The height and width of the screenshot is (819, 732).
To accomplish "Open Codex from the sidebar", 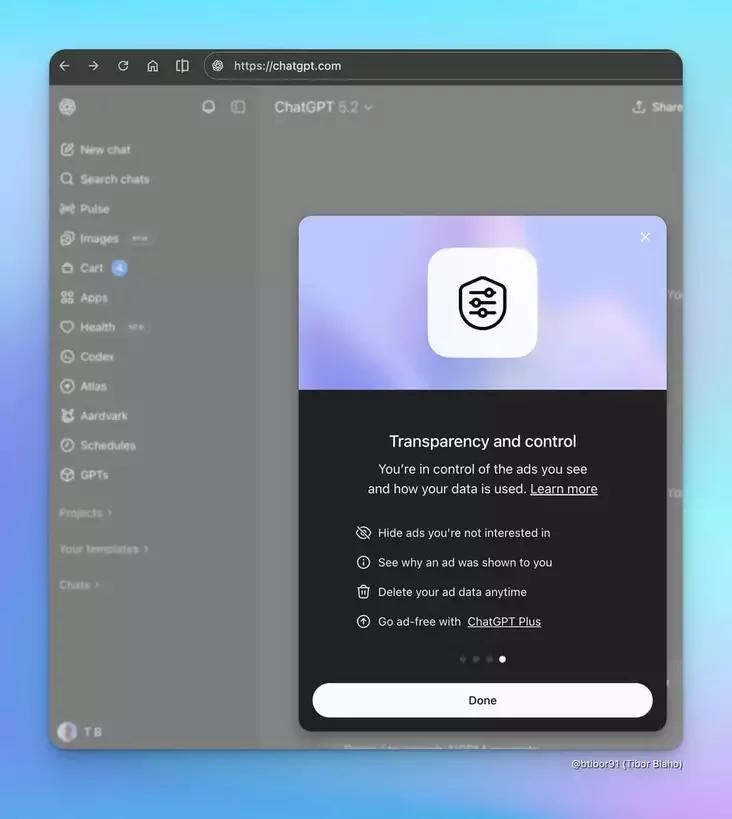I will tap(97, 357).
